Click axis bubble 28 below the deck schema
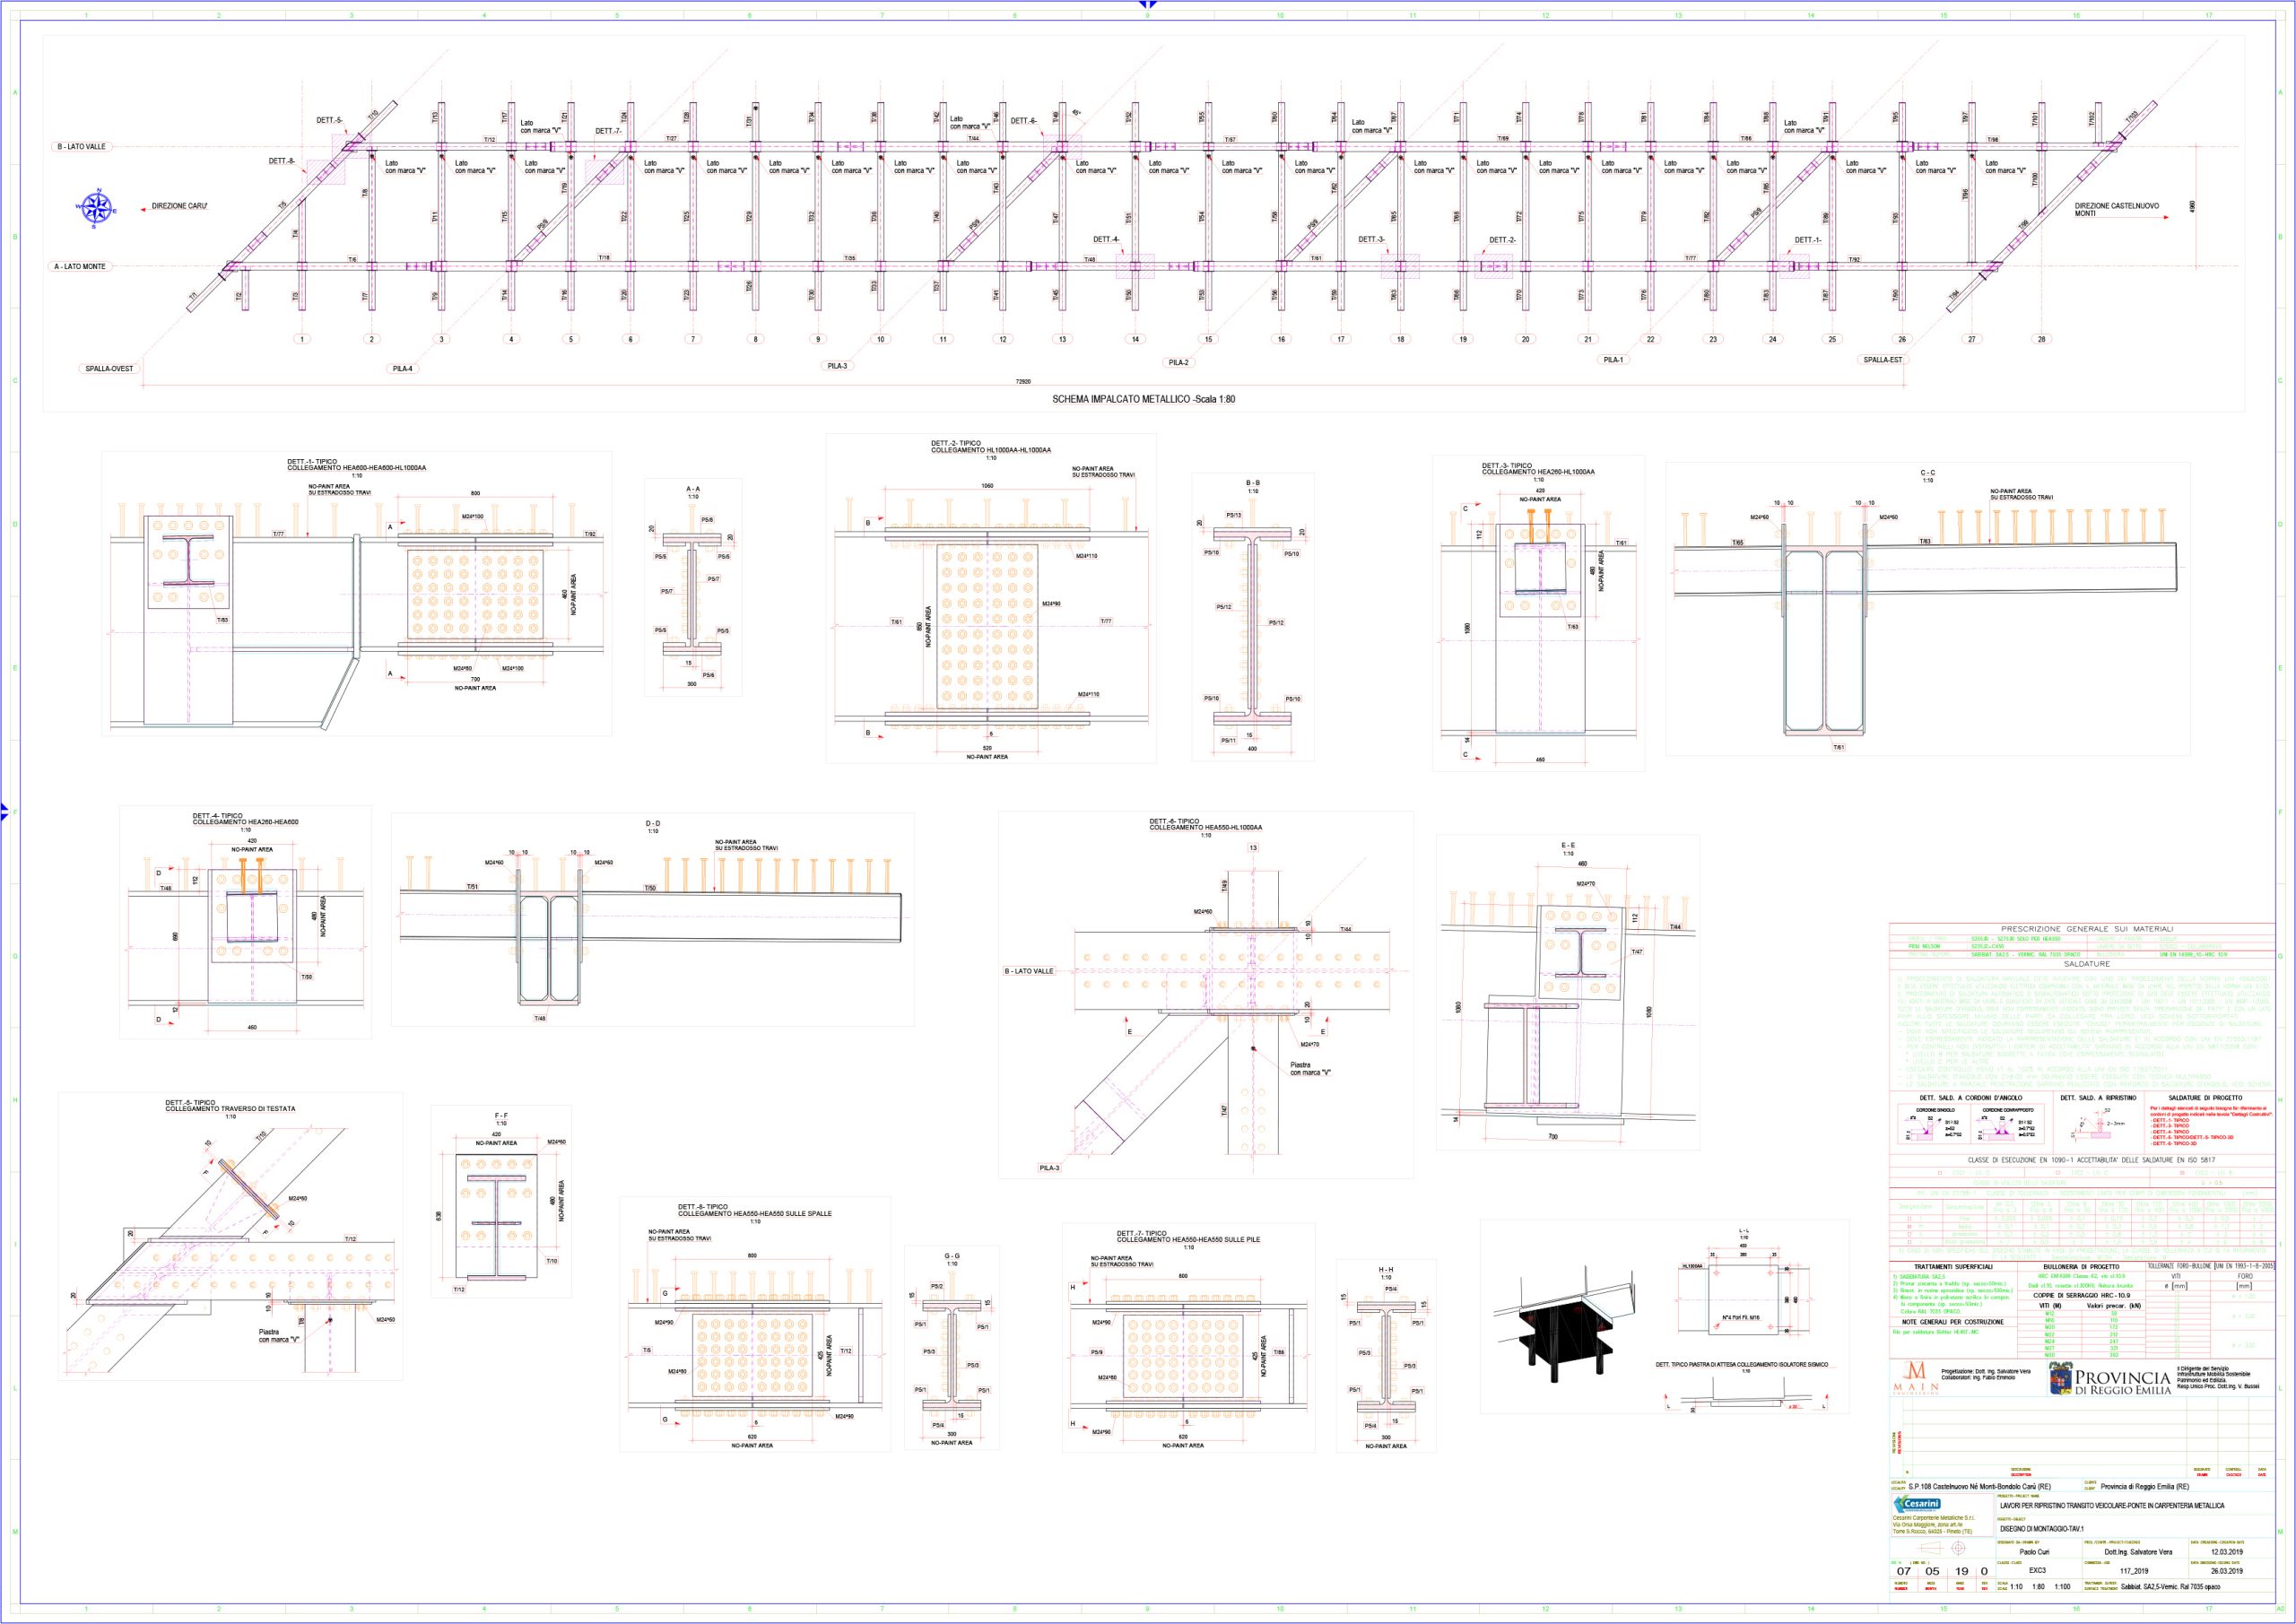The width and height of the screenshot is (2296, 1624). (2041, 339)
